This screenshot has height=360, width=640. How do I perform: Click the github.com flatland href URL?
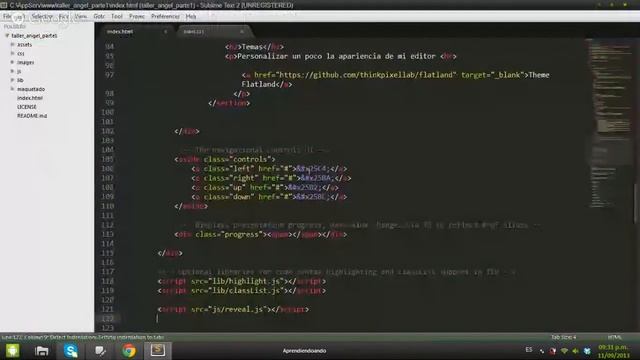[366, 75]
